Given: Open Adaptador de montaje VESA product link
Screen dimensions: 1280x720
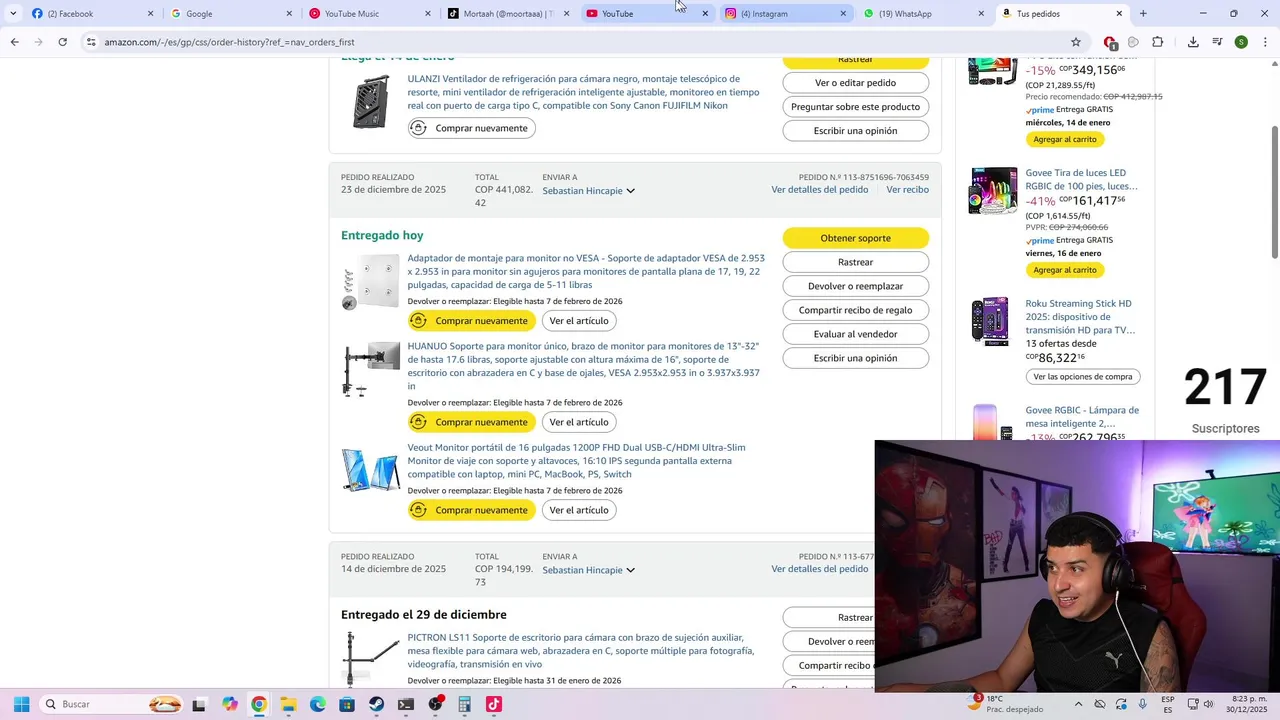Looking at the screenshot, I should click(x=586, y=271).
